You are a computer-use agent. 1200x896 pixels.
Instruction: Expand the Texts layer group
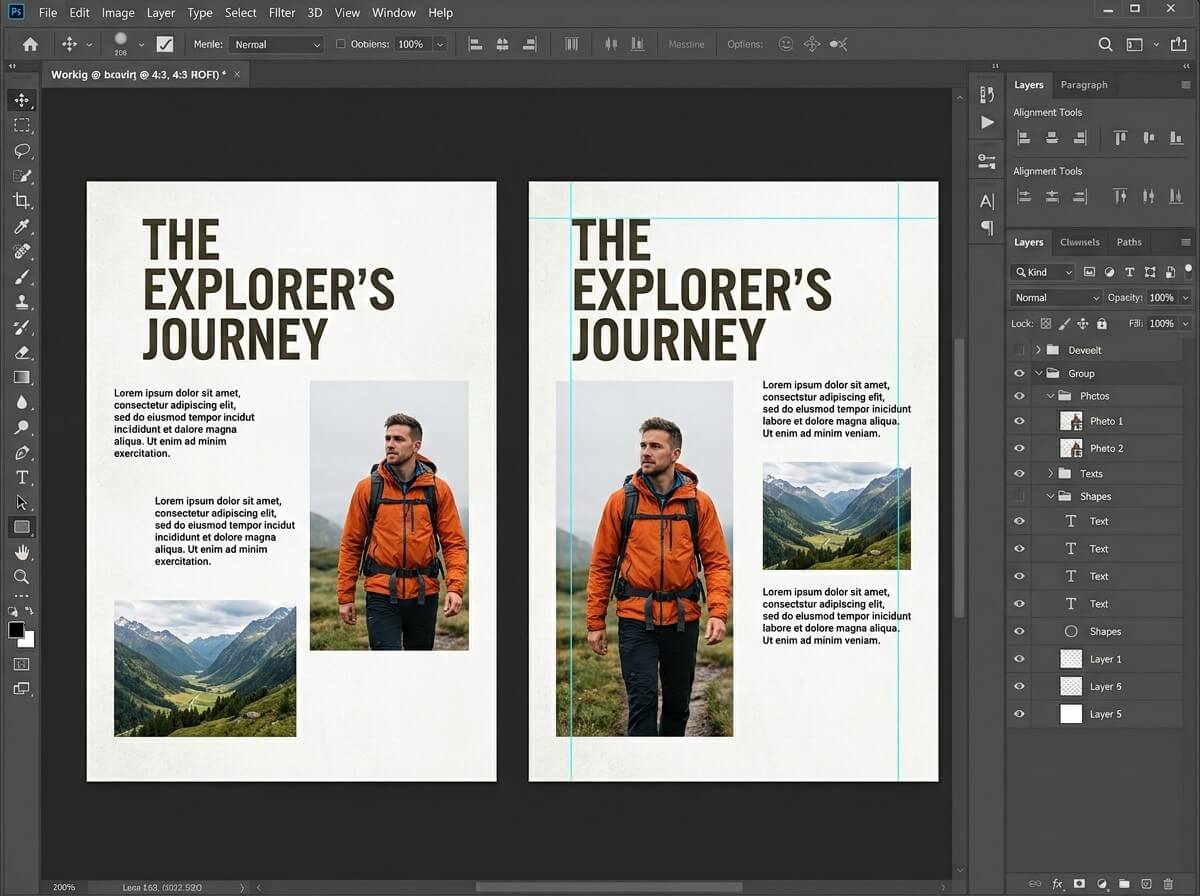pos(1051,474)
